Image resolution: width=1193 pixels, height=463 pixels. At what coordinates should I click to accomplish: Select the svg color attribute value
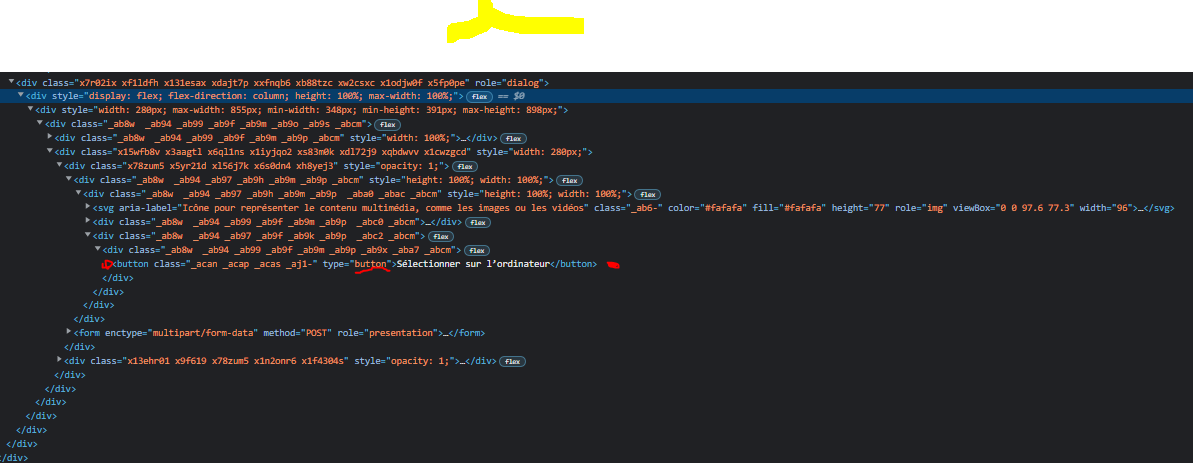tap(722, 208)
